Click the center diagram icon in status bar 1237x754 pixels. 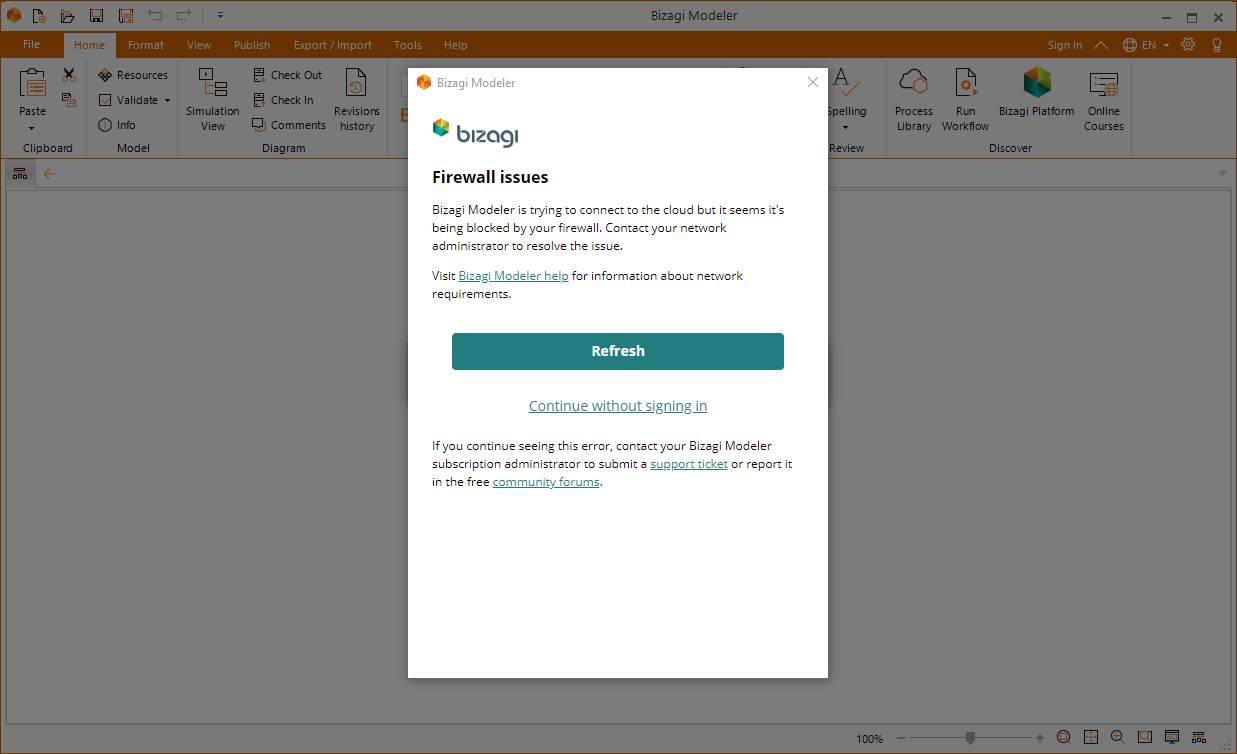point(1091,738)
